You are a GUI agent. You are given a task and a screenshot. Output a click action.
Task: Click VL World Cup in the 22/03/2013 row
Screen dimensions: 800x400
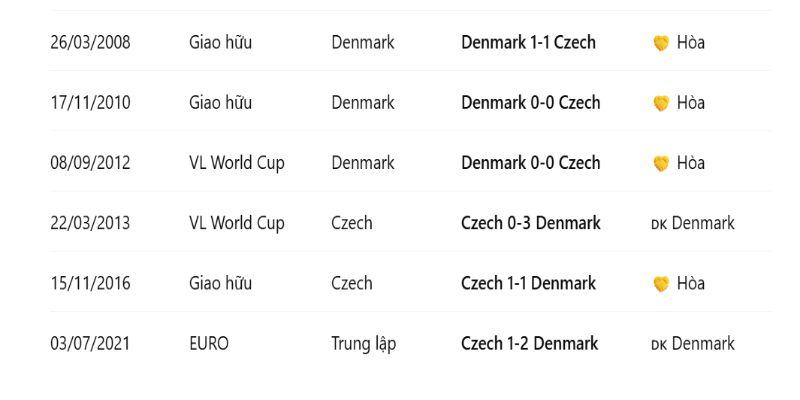(x=236, y=223)
